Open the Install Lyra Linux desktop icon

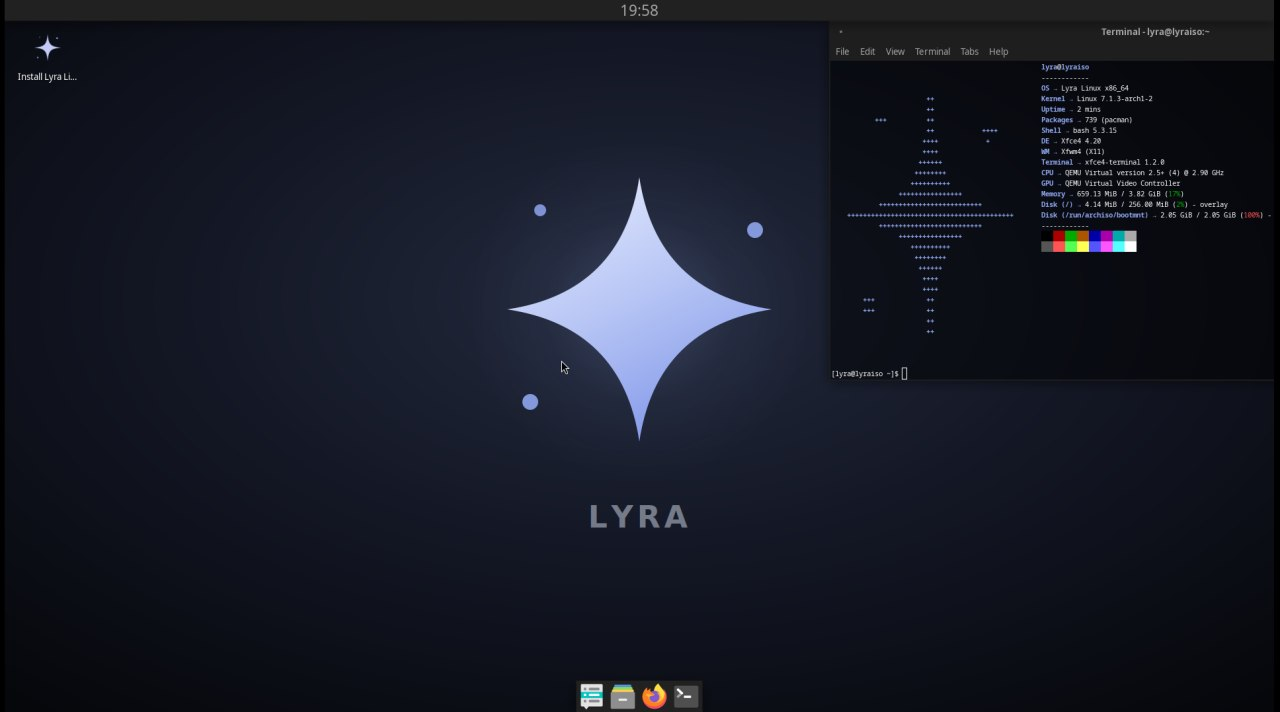[x=47, y=57]
